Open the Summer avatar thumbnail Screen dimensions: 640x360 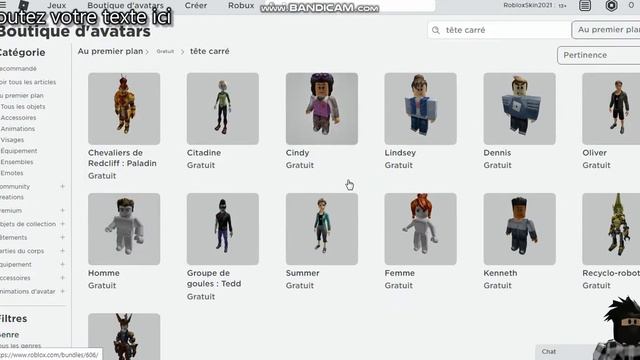pos(322,229)
